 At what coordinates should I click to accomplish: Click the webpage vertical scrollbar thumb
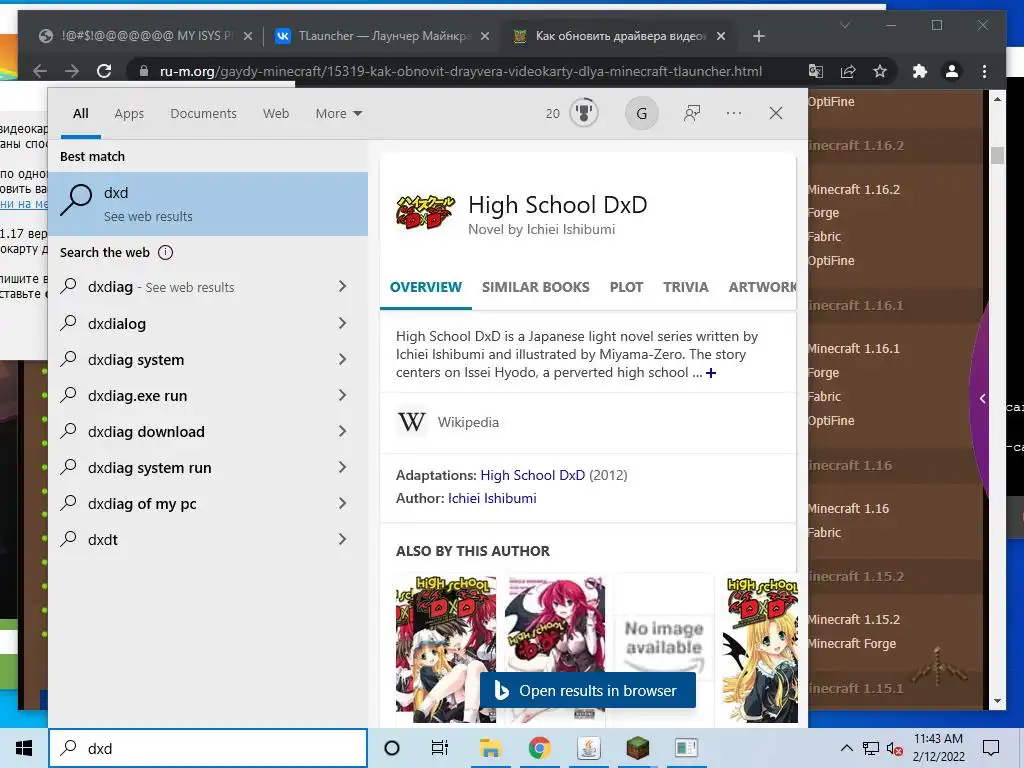point(997,155)
